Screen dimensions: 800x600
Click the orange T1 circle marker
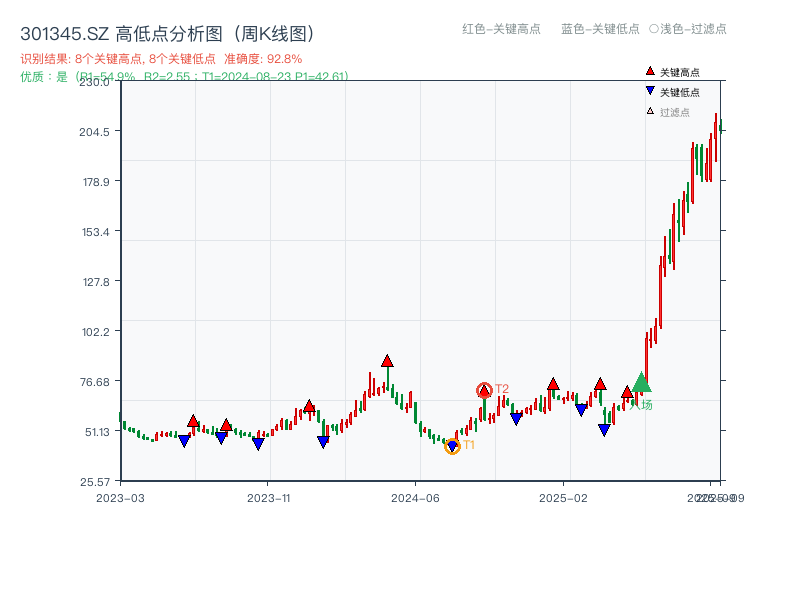[x=452, y=446]
